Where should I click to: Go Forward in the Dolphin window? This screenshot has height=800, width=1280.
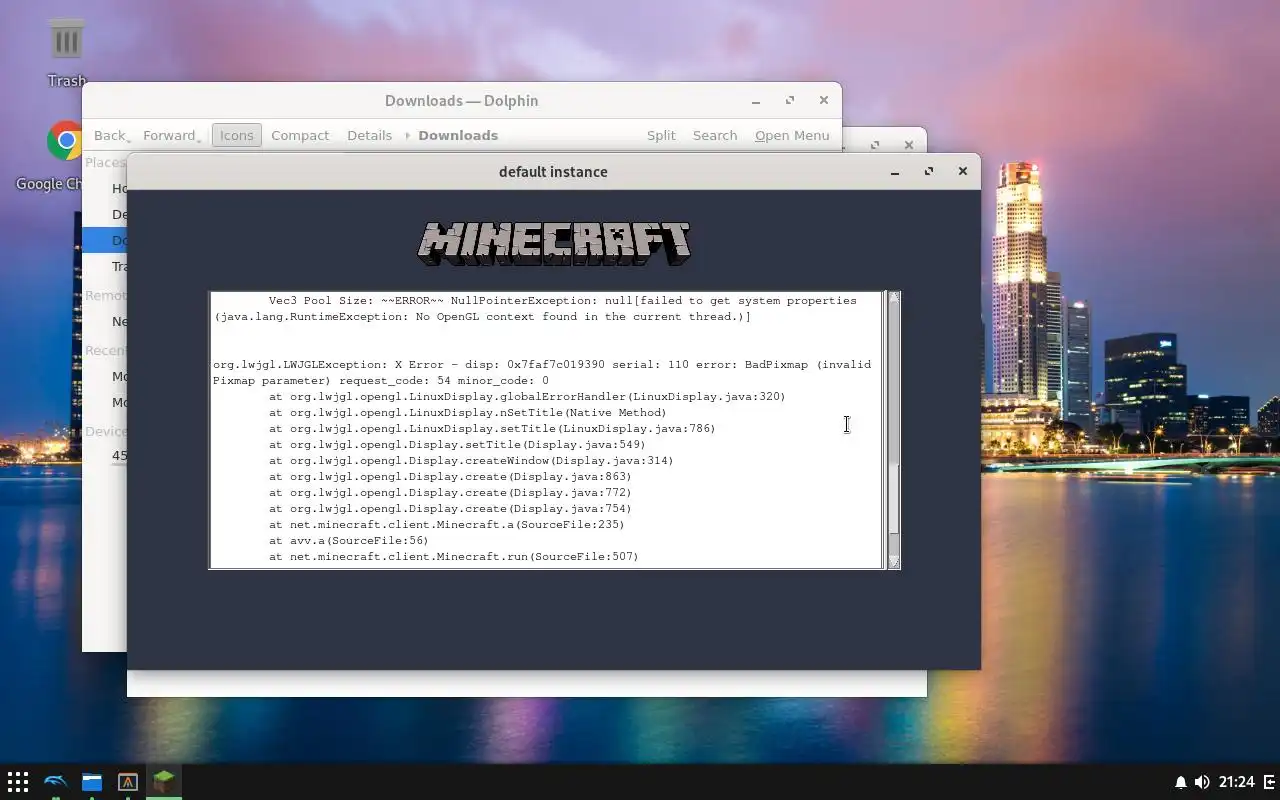point(172,135)
